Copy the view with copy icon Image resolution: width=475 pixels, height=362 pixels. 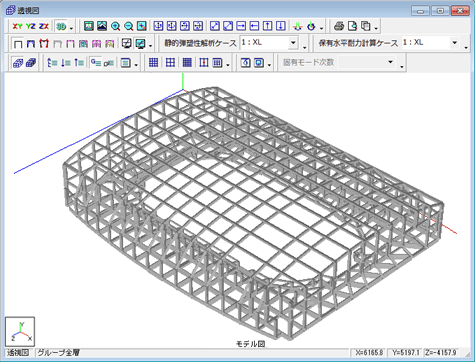366,26
